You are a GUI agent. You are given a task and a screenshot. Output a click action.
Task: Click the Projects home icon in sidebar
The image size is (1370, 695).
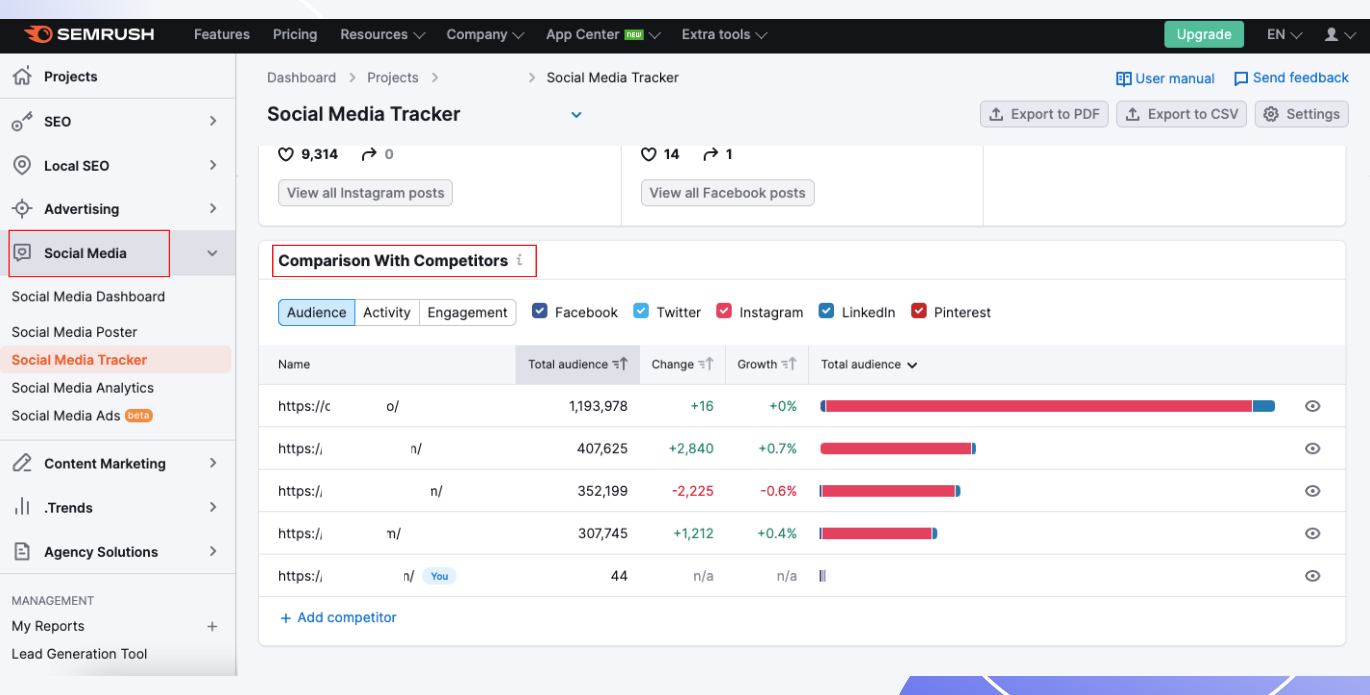(x=22, y=76)
